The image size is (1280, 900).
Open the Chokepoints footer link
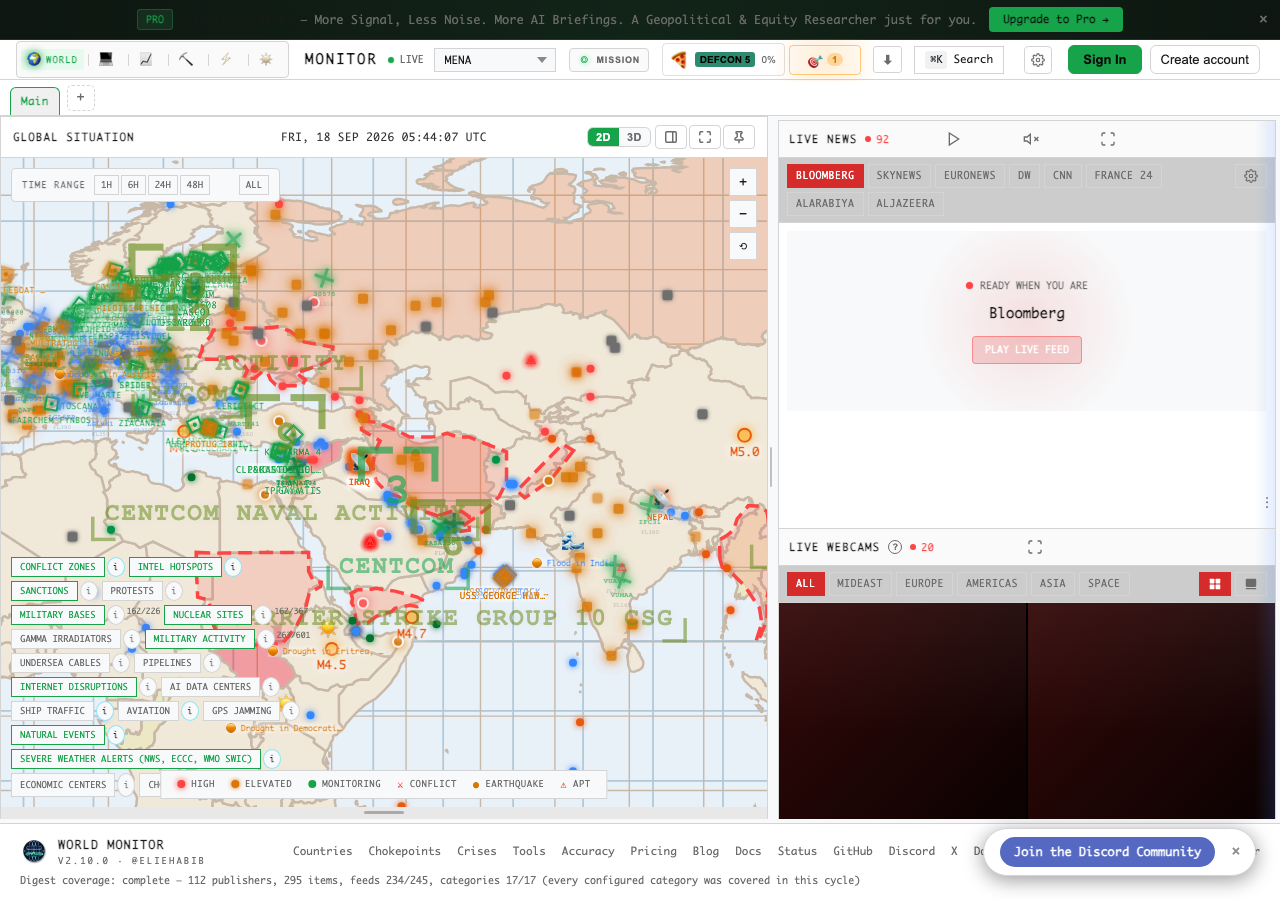[x=405, y=852]
